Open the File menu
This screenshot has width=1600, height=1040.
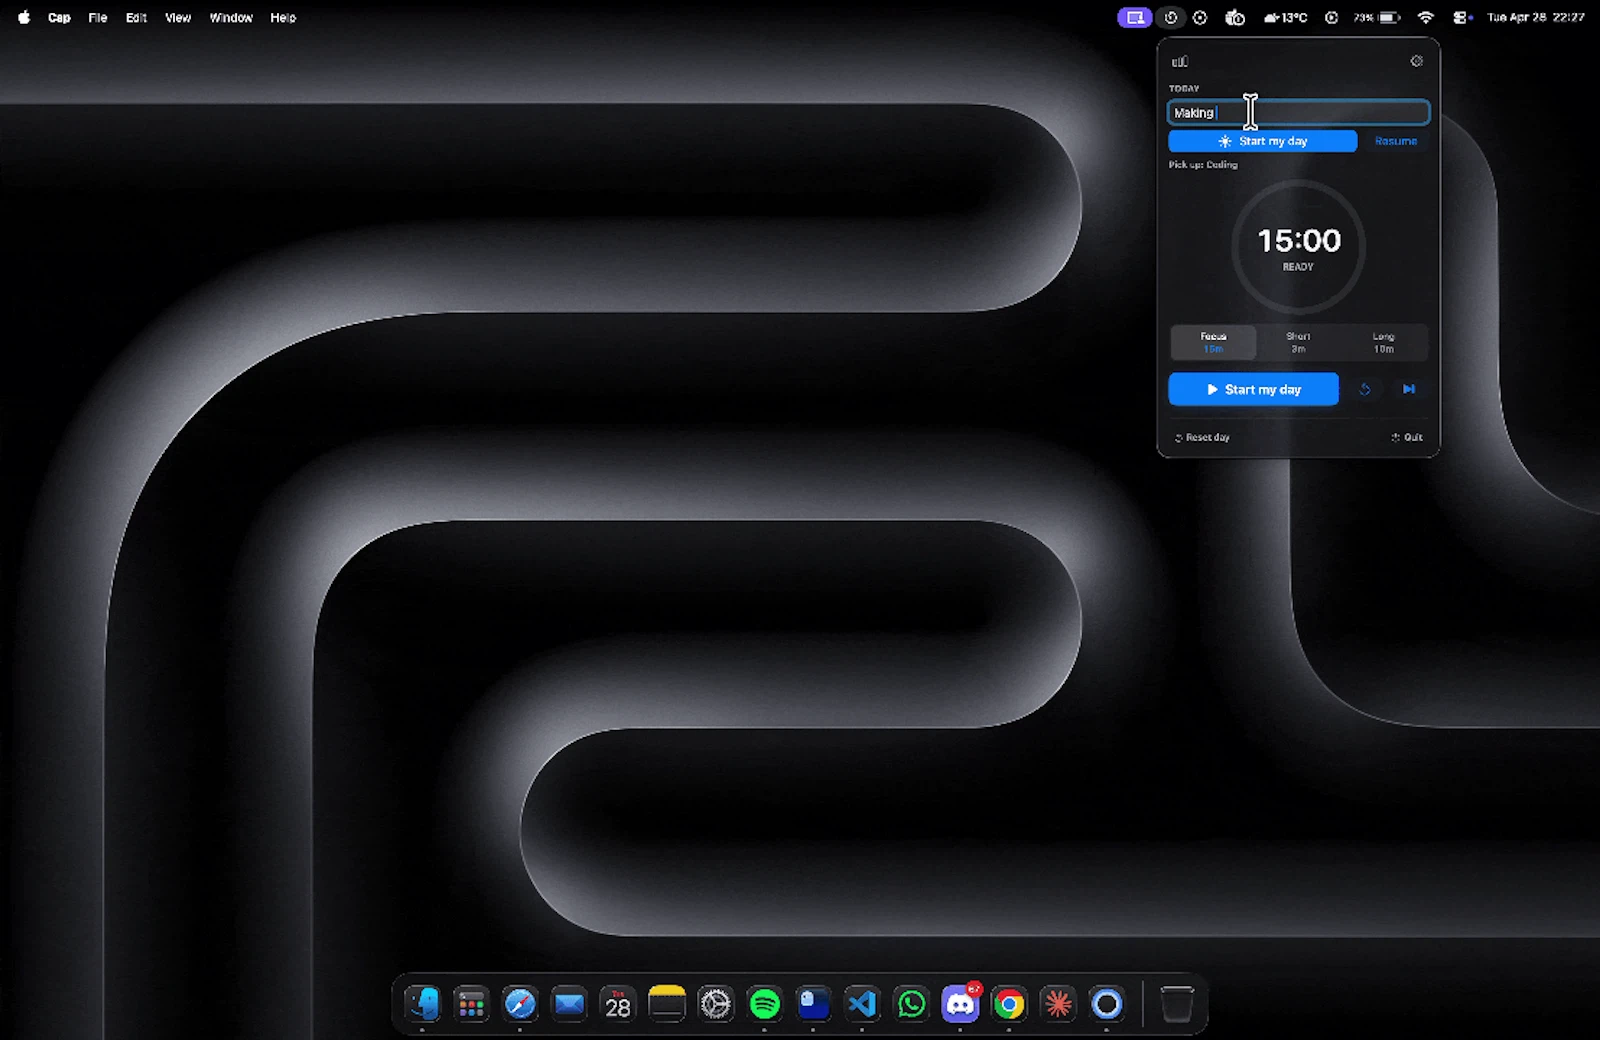coord(97,17)
